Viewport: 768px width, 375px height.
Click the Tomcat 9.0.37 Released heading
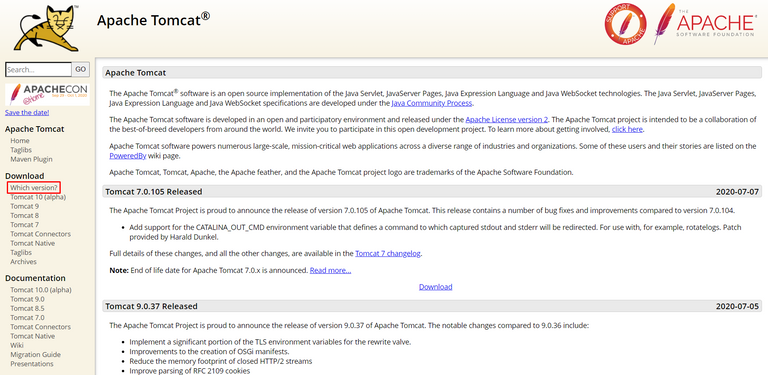tap(151, 306)
